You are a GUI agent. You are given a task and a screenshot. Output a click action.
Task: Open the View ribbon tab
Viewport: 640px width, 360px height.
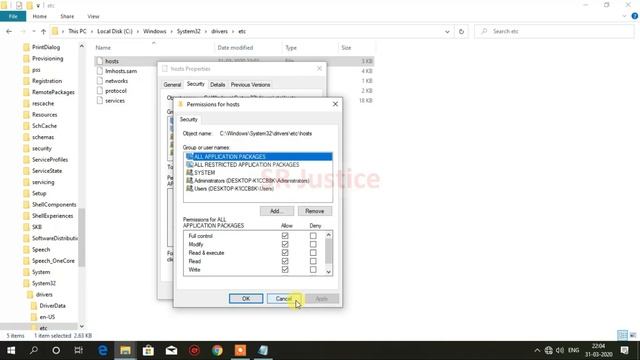(93, 16)
